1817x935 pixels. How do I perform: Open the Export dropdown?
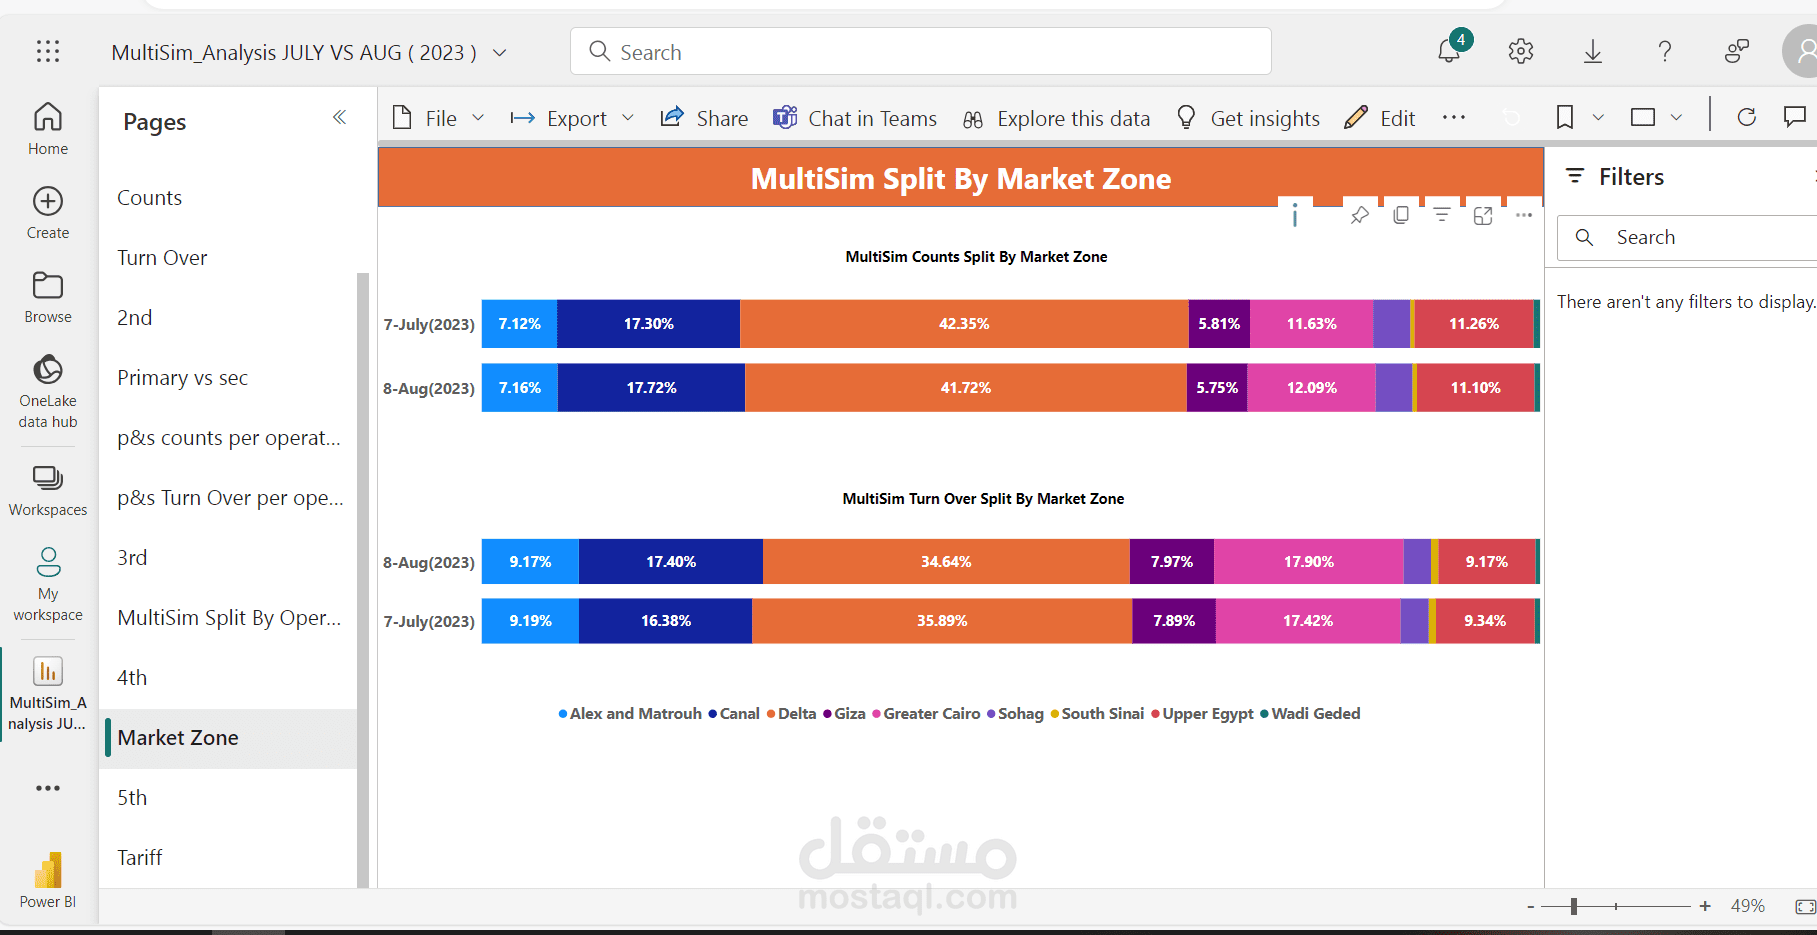click(572, 118)
